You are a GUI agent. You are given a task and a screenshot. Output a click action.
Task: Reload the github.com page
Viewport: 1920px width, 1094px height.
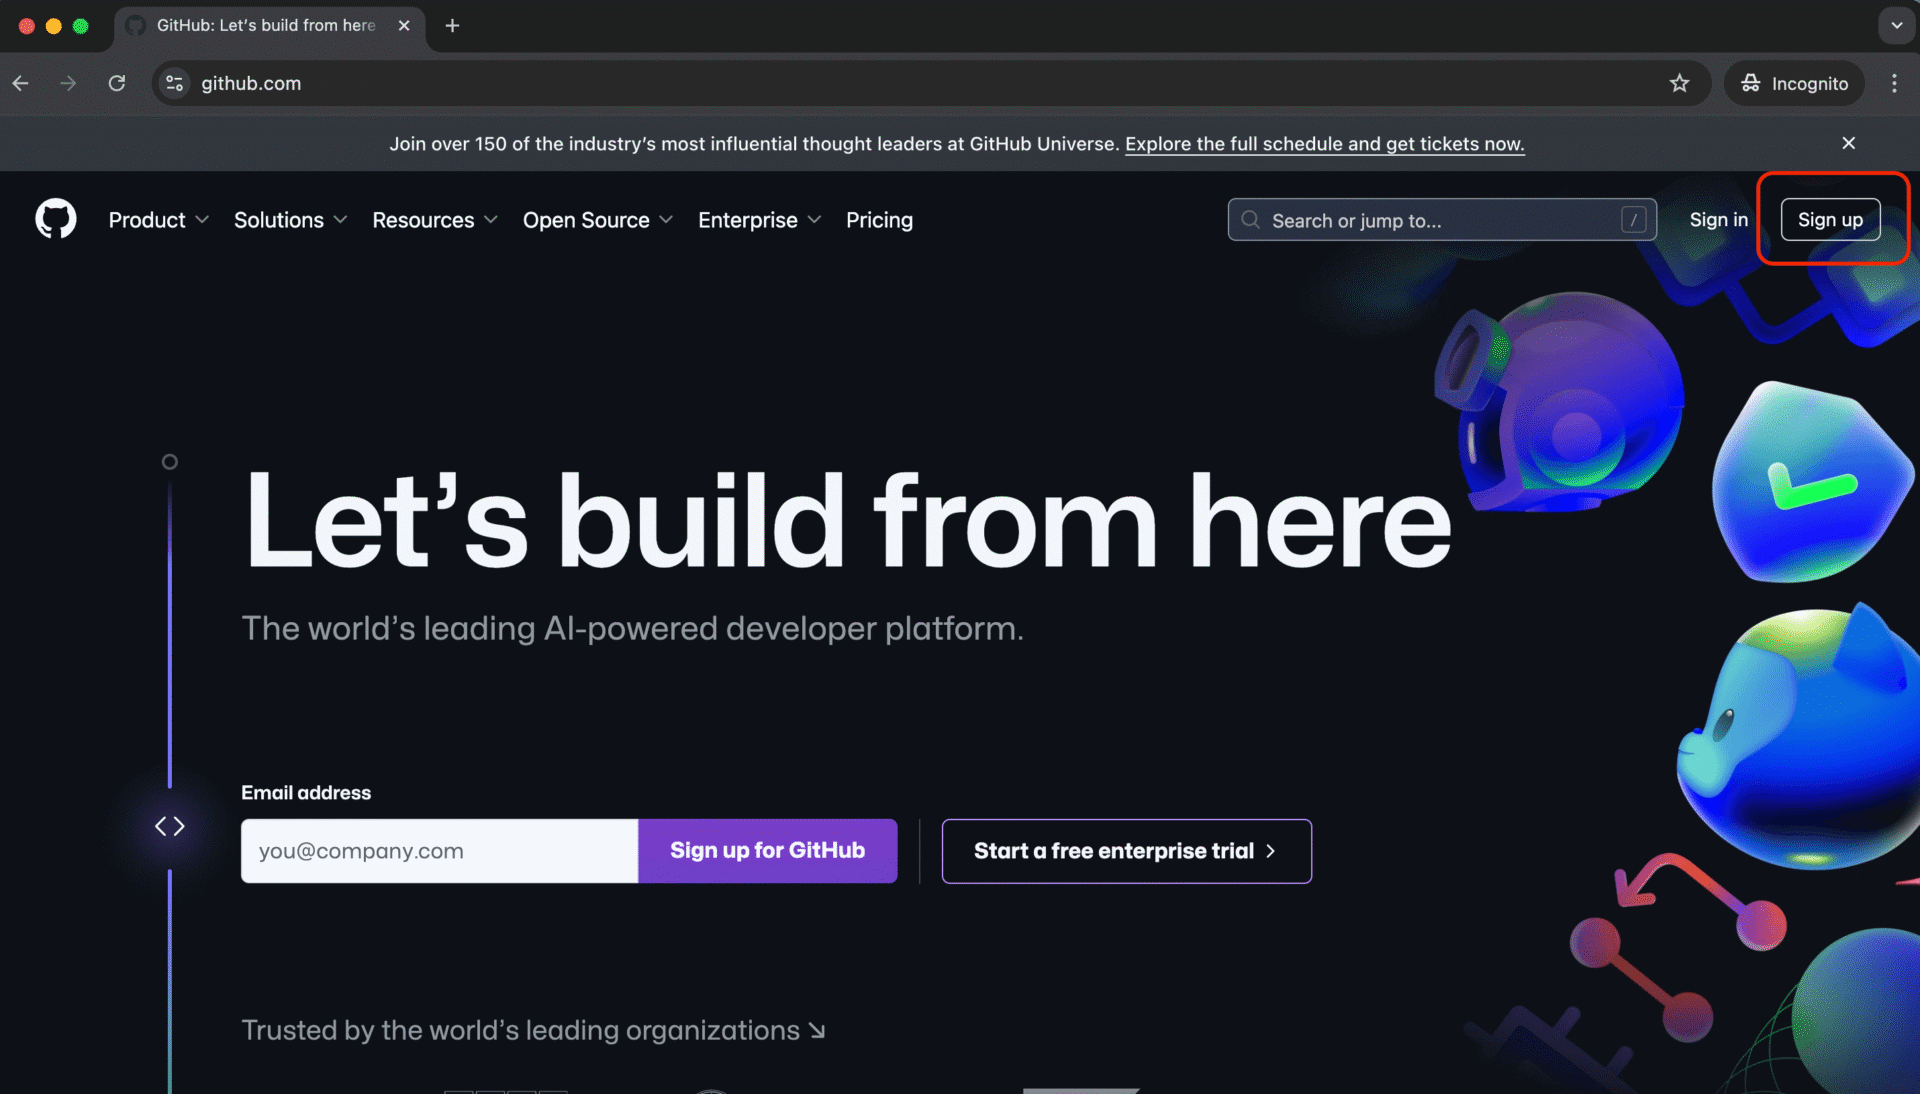[117, 83]
